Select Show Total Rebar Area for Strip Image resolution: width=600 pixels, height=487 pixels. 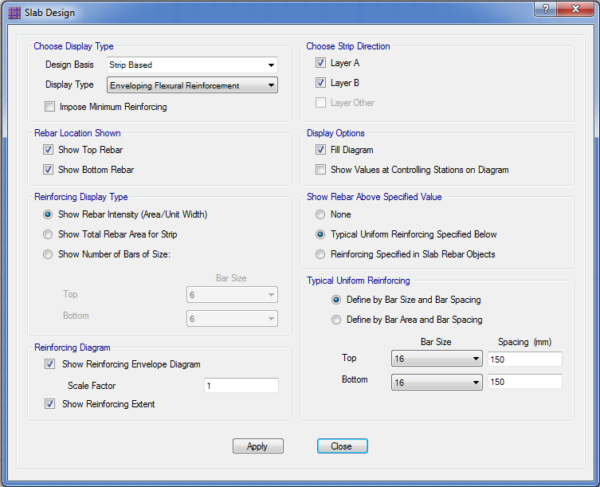click(48, 234)
